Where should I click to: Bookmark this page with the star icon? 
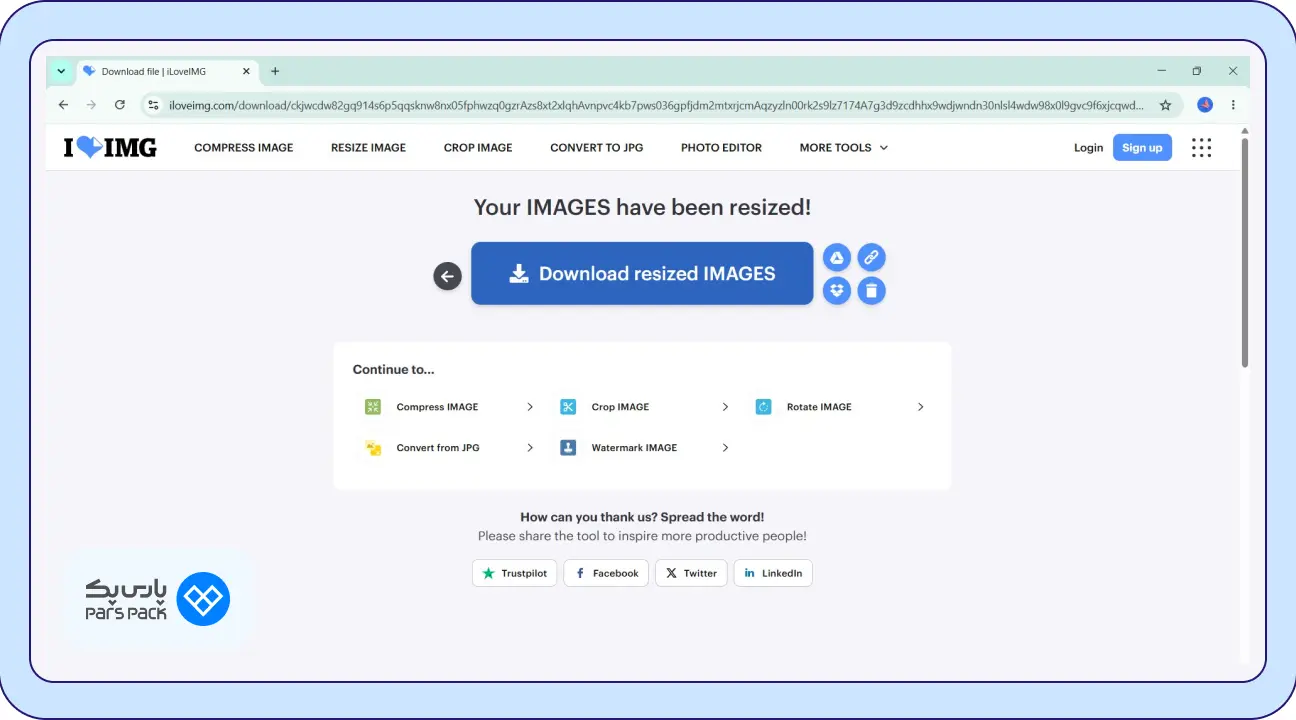[x=1165, y=104]
